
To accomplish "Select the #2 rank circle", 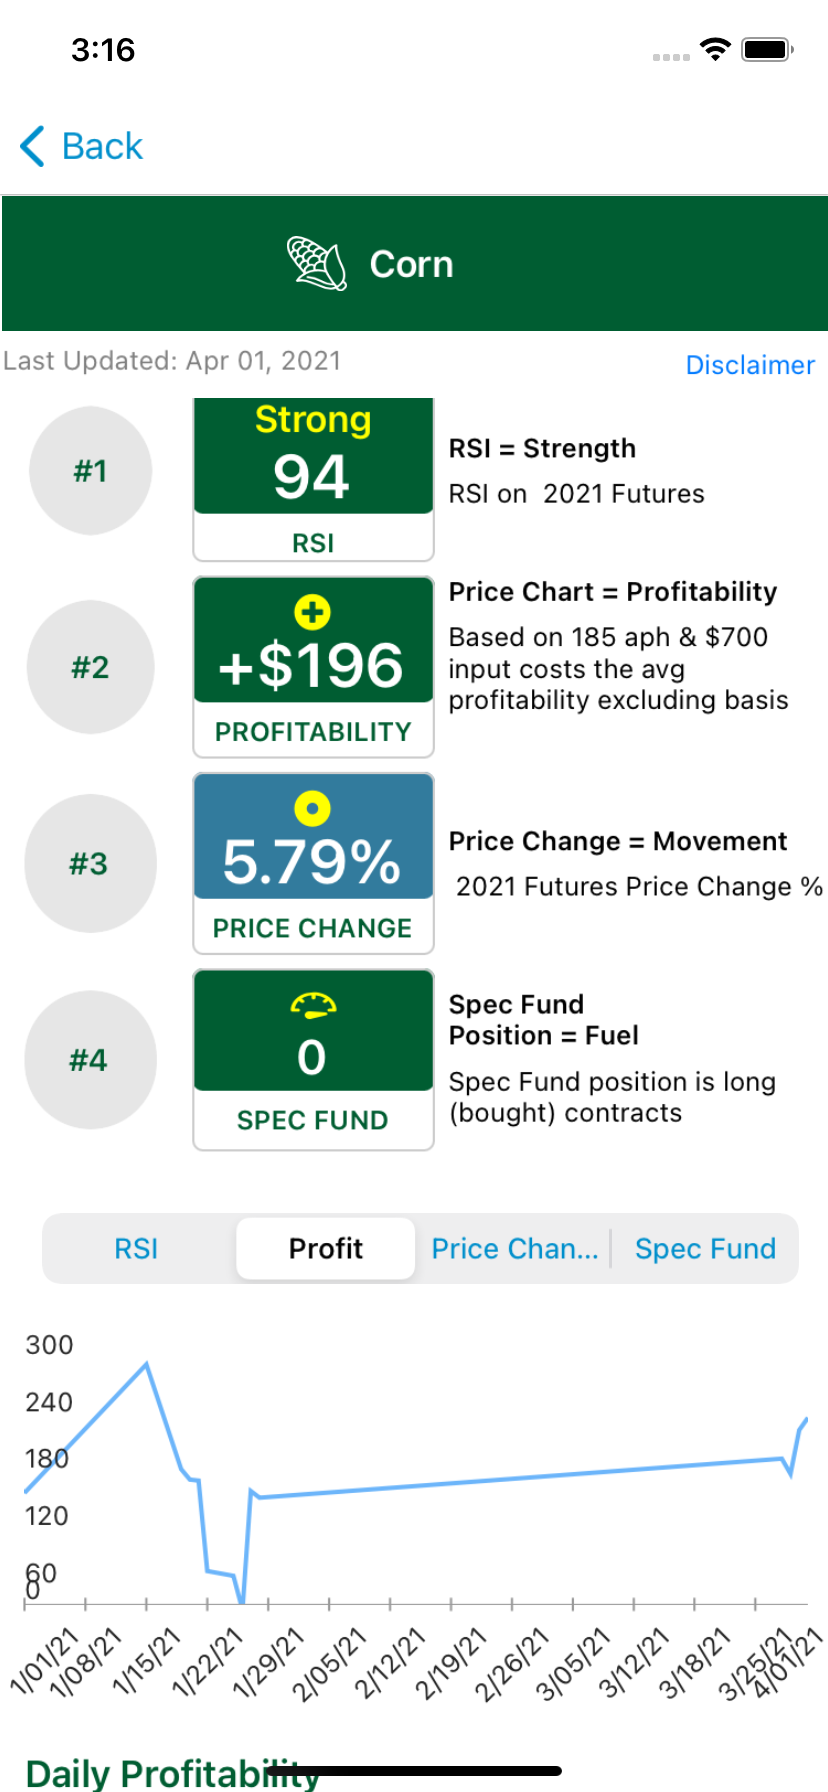I will 90,667.
